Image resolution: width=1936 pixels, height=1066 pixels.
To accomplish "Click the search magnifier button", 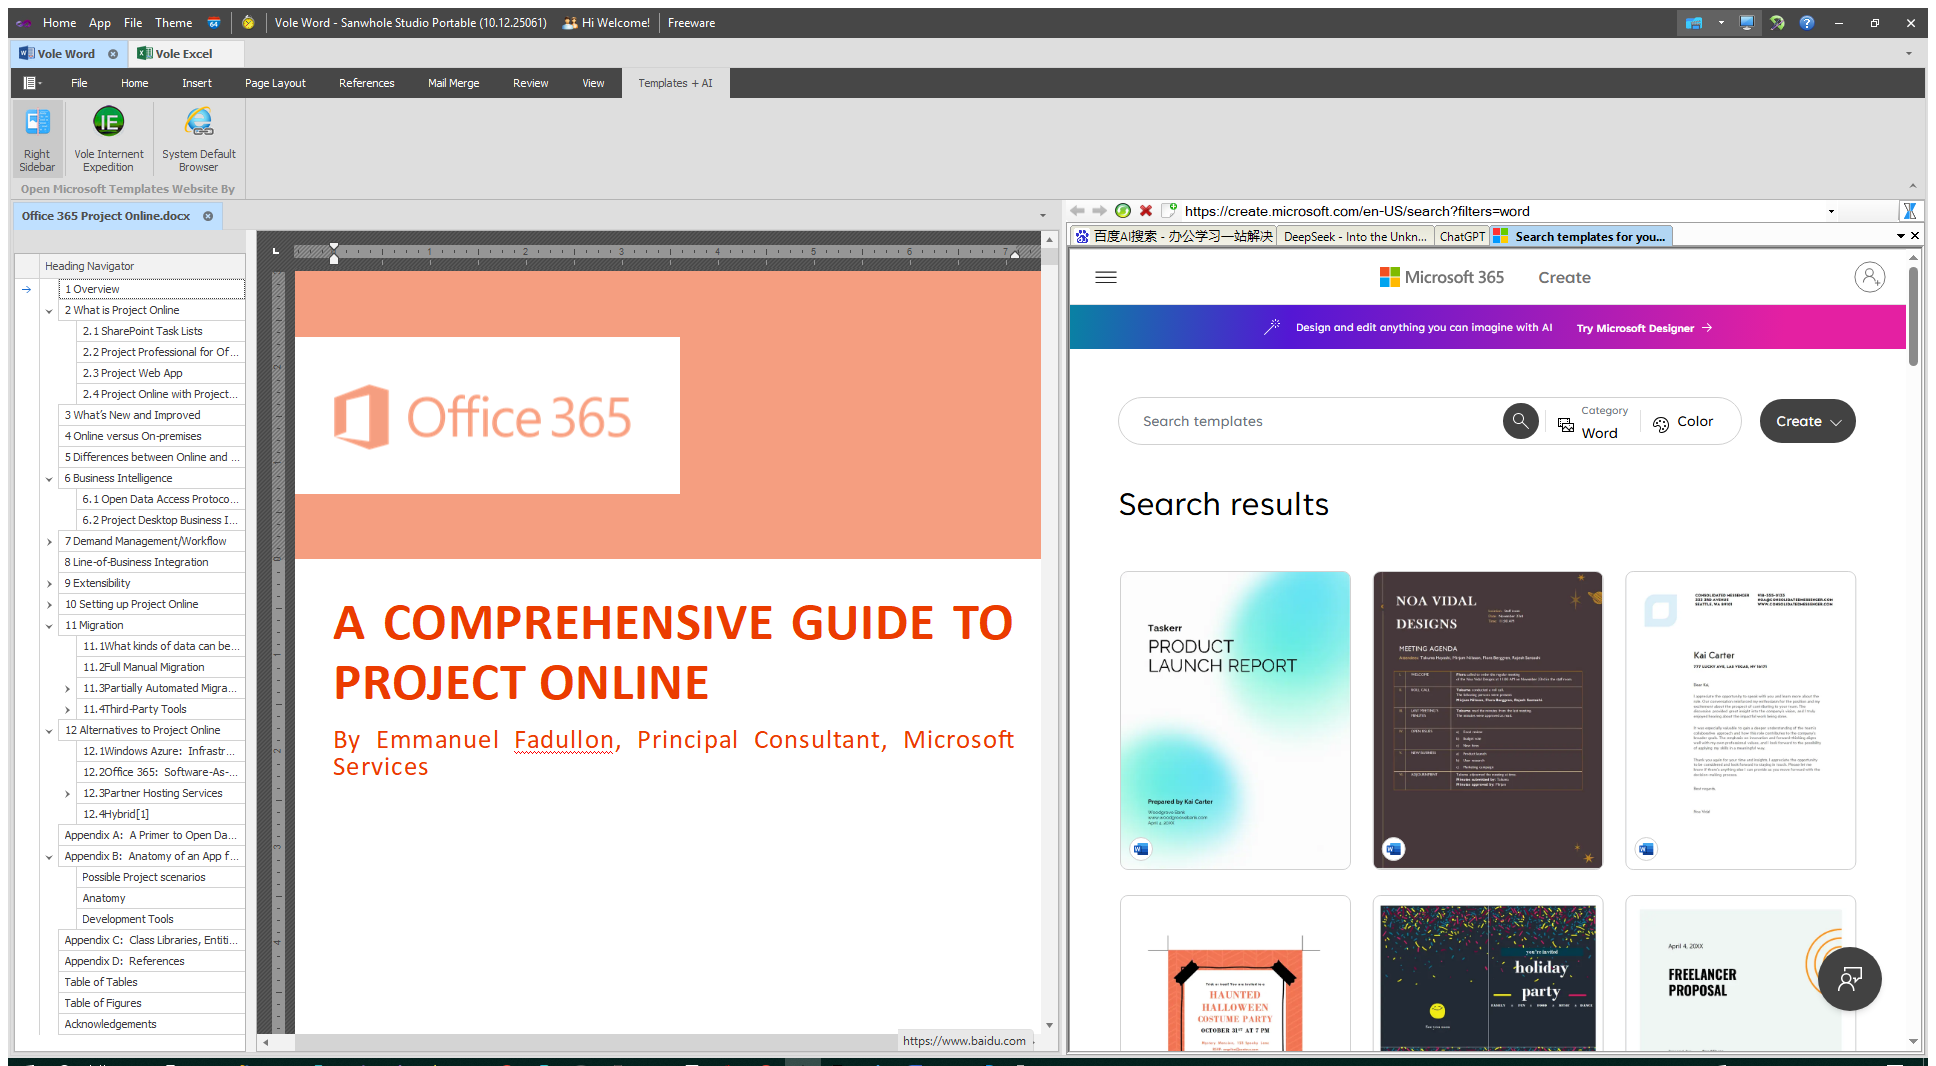I will coord(1520,421).
